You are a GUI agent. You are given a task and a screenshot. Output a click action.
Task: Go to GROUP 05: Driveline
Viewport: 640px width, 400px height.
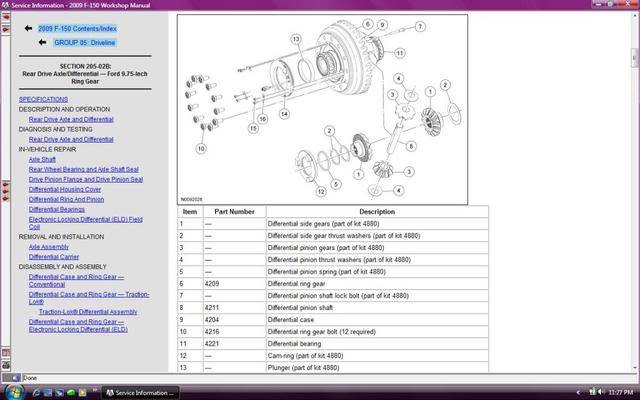(x=85, y=42)
